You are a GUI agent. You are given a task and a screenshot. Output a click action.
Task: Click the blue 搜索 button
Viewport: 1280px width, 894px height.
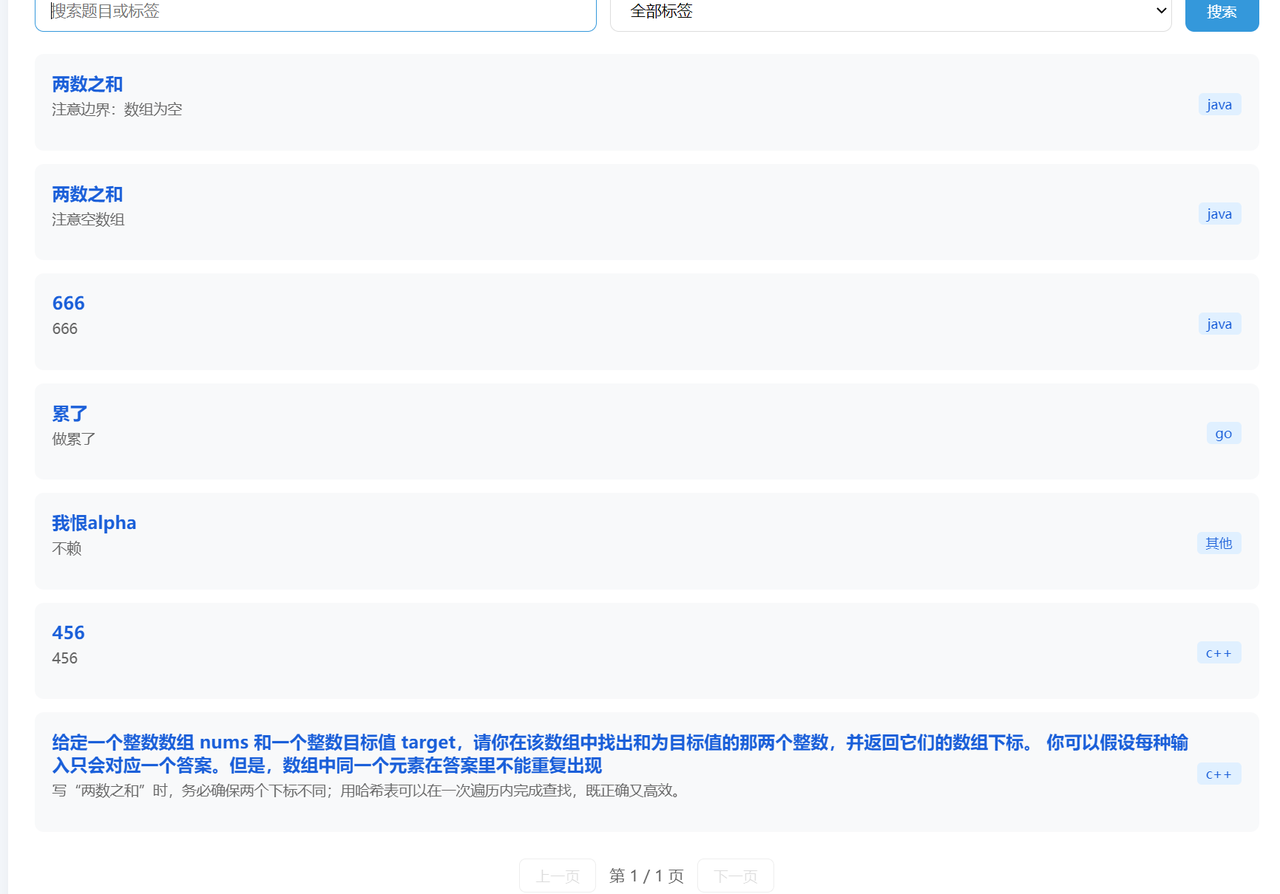click(1222, 12)
